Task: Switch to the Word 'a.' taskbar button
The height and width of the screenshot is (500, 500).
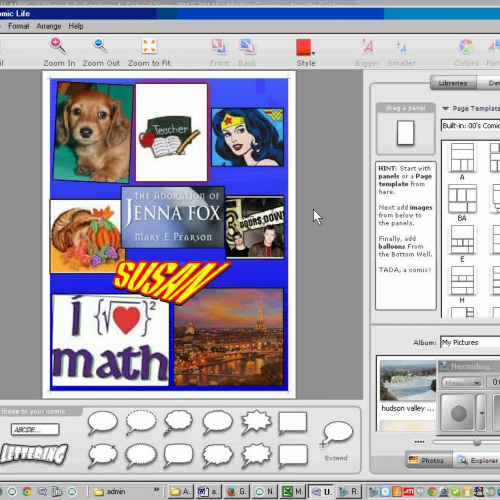Action: [208, 491]
